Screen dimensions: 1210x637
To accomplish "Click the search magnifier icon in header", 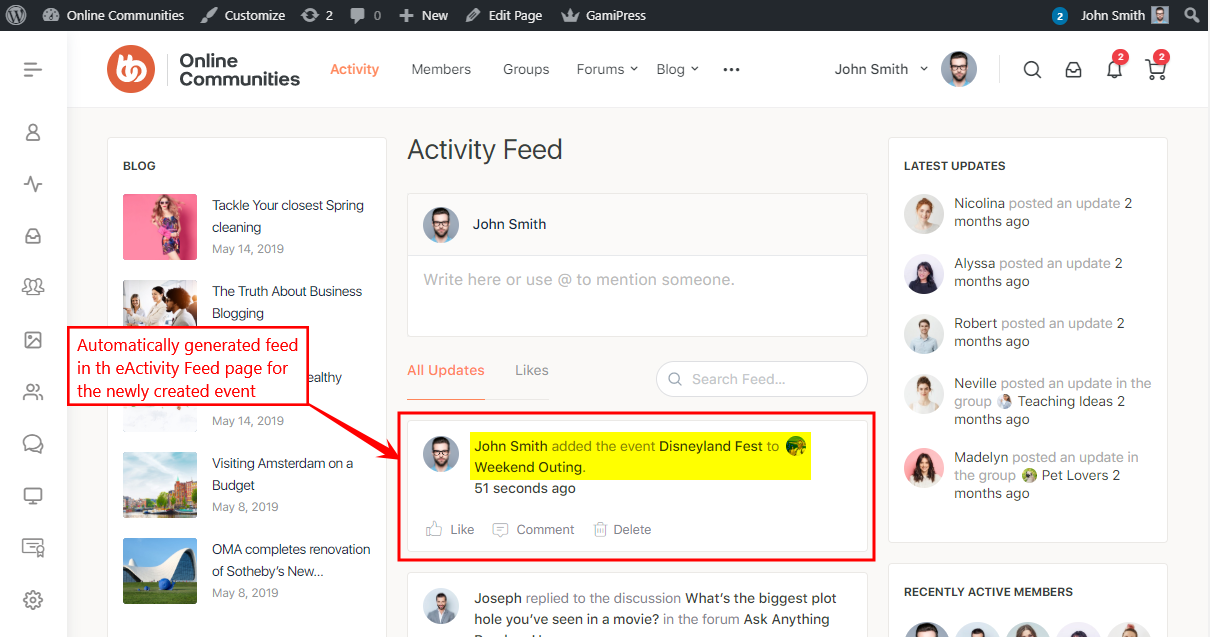I will [1032, 70].
